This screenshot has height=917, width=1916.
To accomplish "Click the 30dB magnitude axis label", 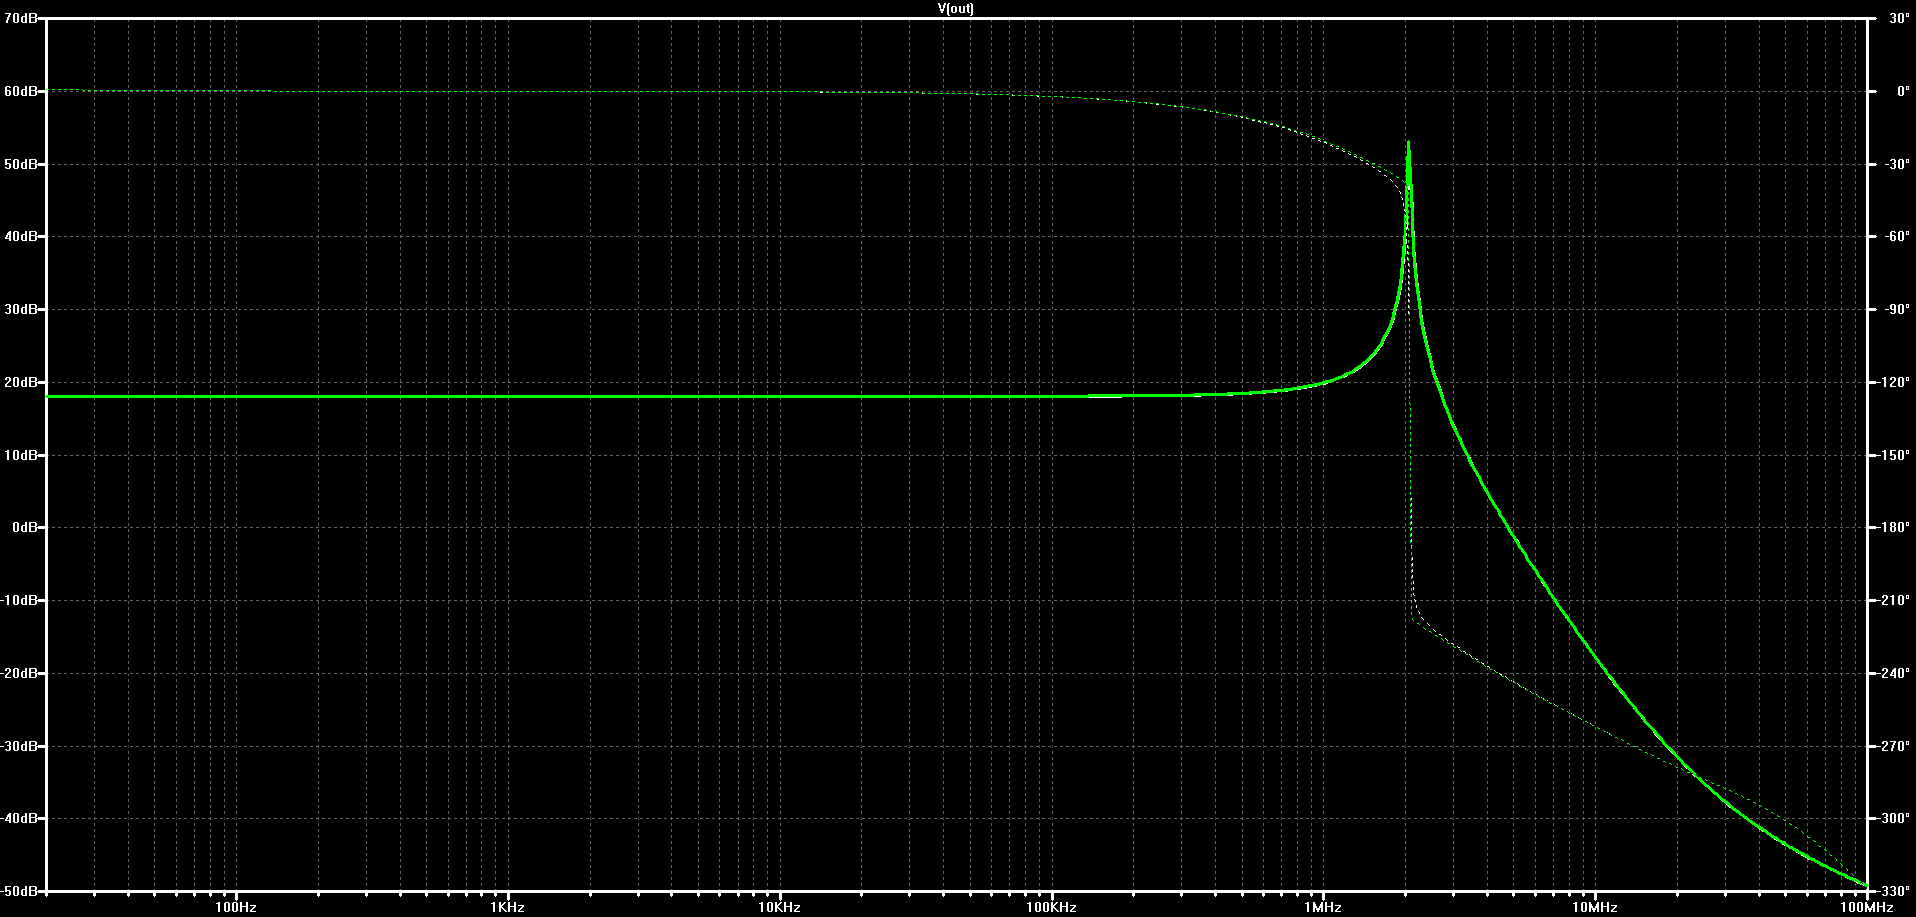I will (20, 309).
